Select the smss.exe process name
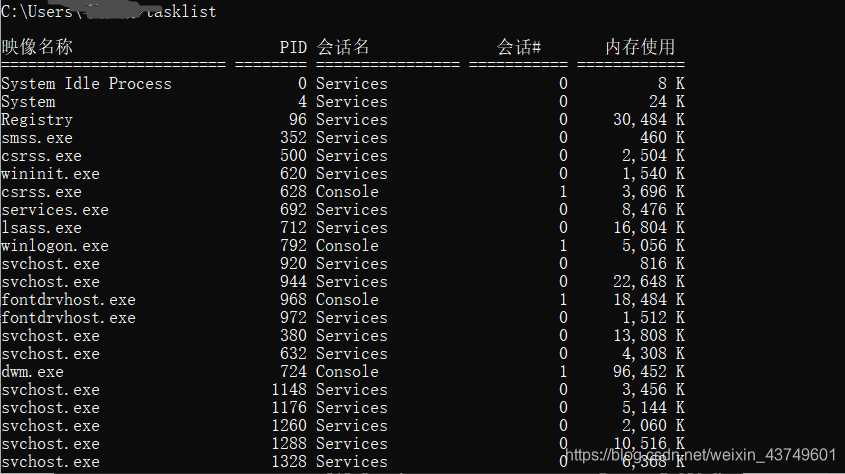The width and height of the screenshot is (845, 474). [37, 138]
